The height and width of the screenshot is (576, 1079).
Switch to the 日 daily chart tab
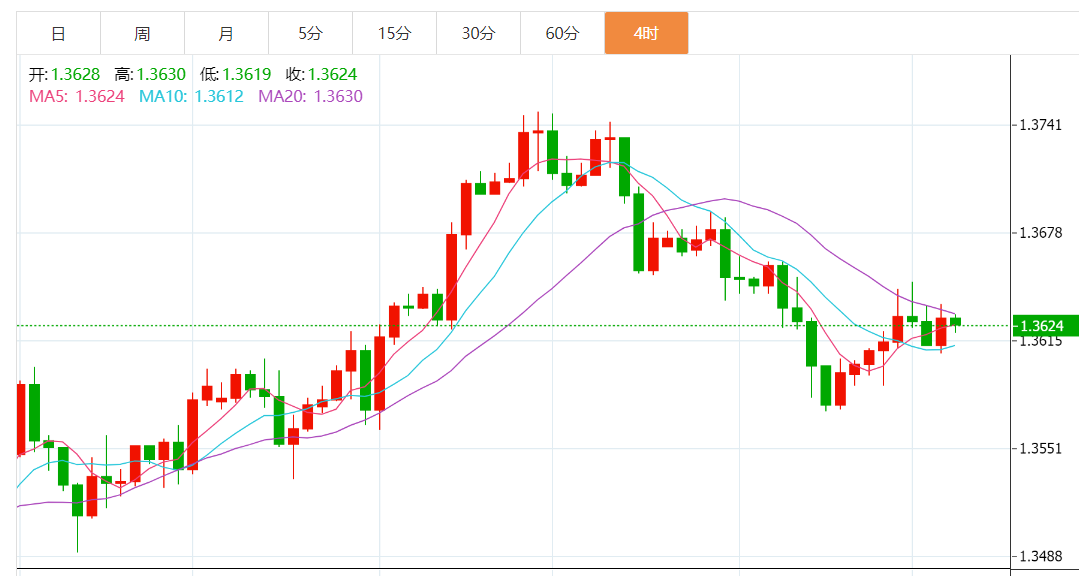[x=58, y=33]
